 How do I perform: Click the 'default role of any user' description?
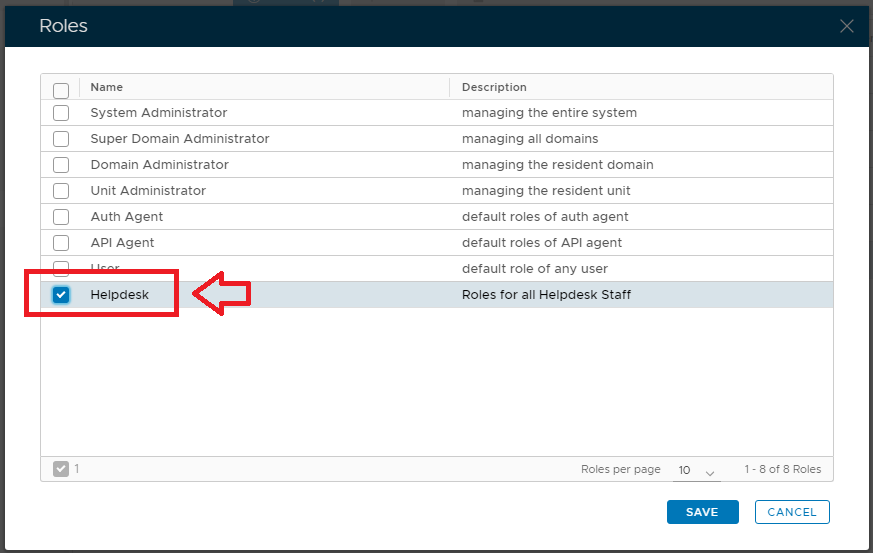(x=535, y=269)
